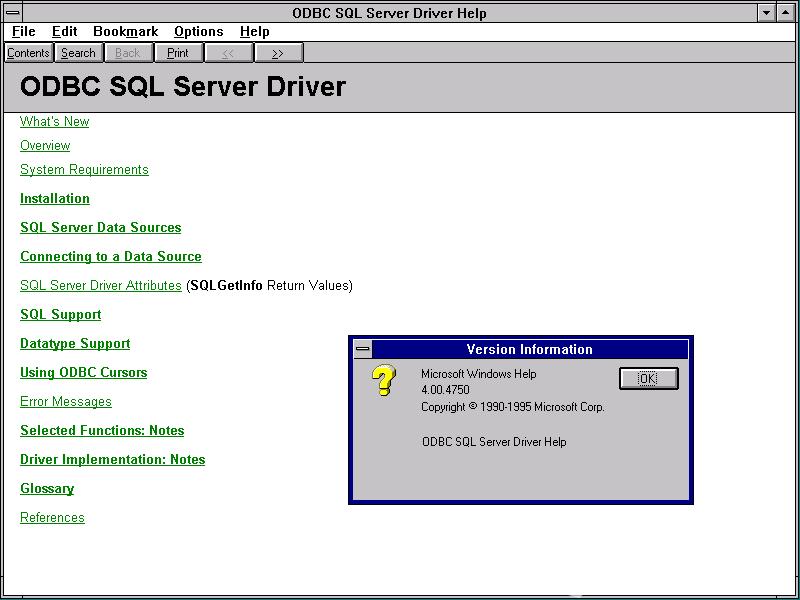Viewport: 800px width, 600px height.
Task: Click the Back toolbar button
Action: [128, 53]
